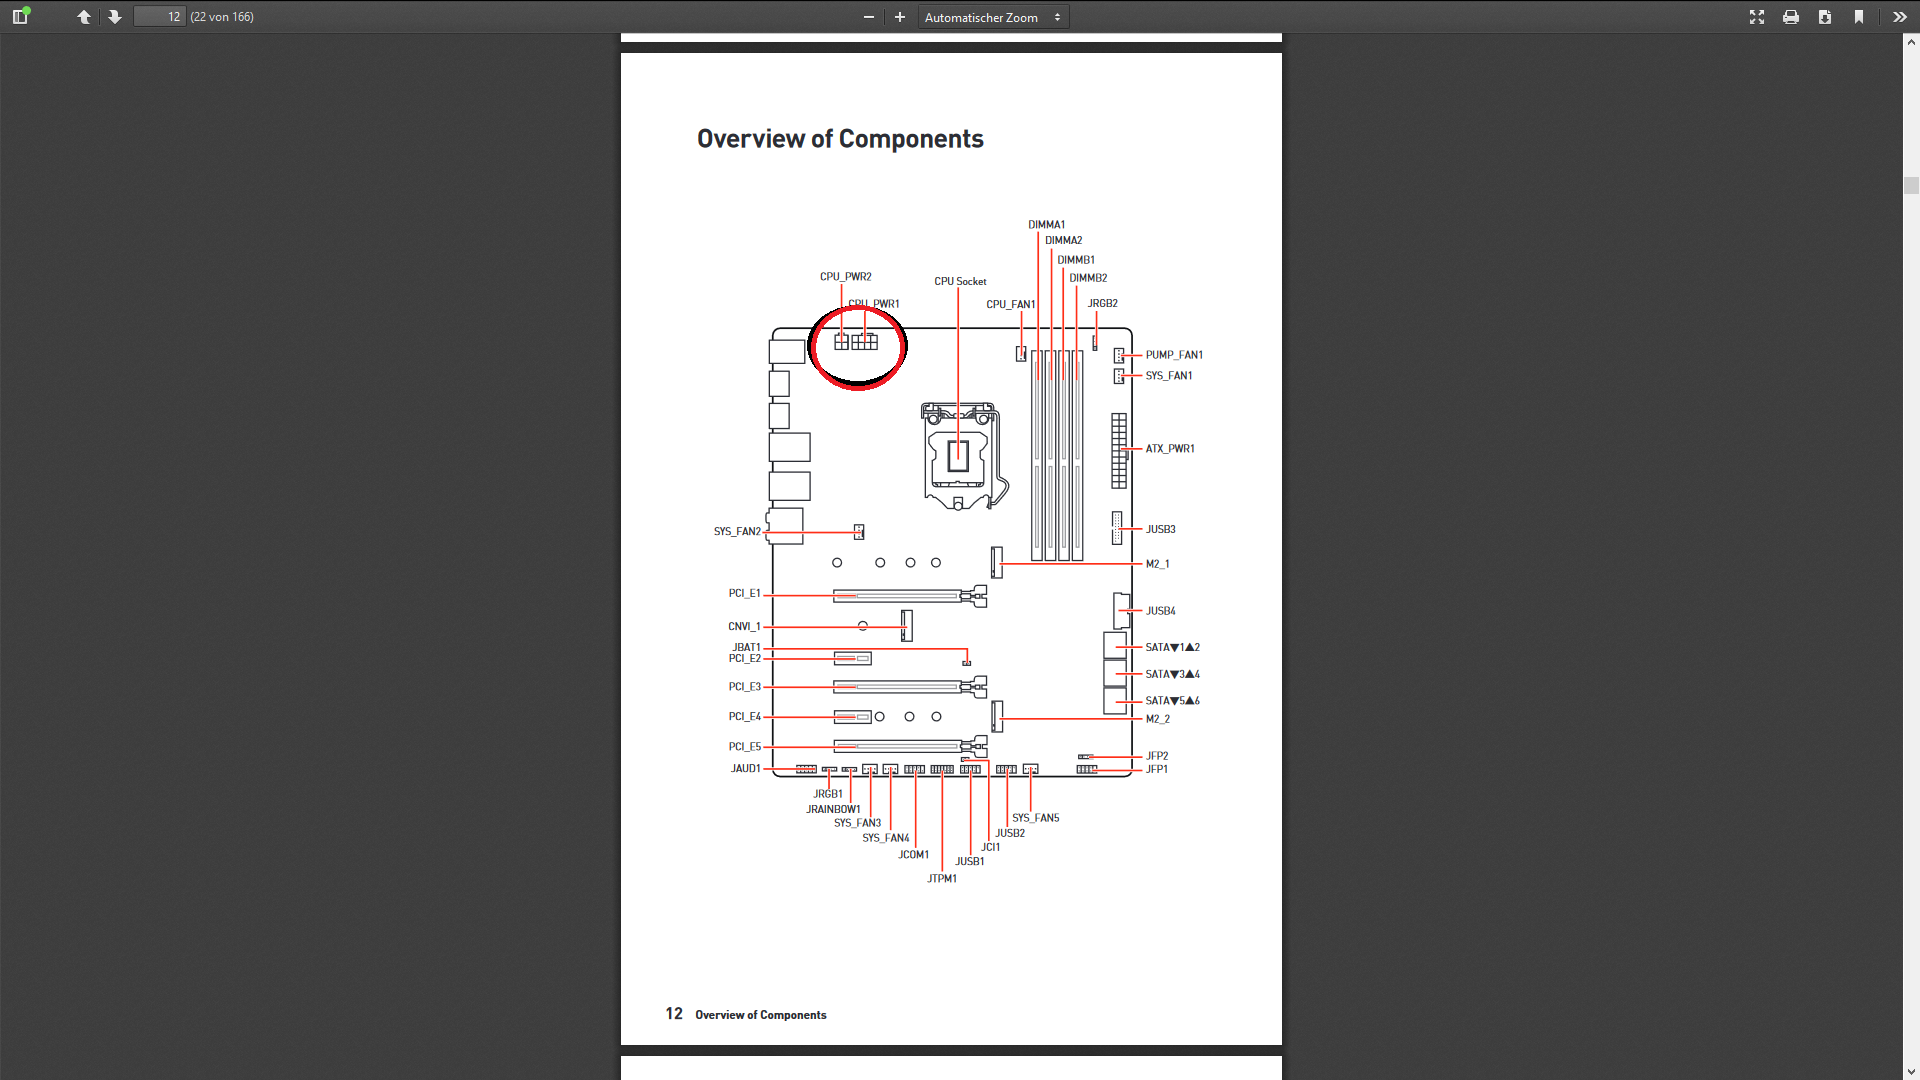
Task: Click the page number input field
Action: 160,17
